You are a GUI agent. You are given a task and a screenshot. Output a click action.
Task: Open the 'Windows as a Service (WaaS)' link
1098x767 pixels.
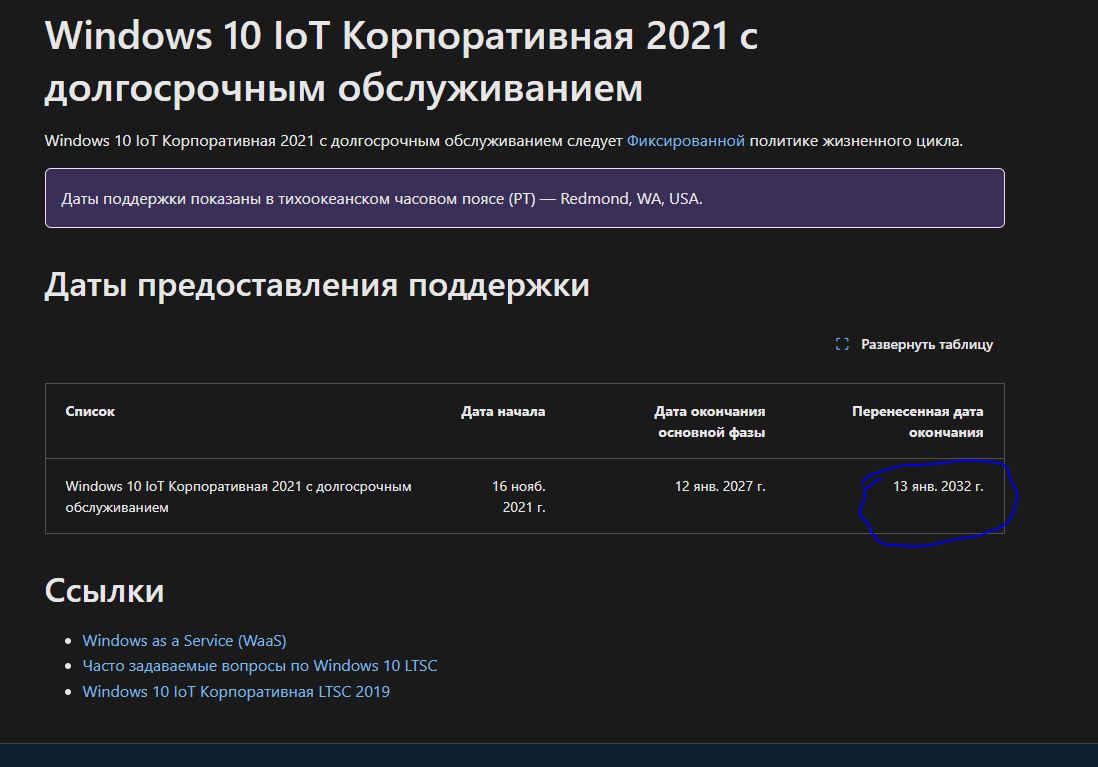tap(184, 640)
